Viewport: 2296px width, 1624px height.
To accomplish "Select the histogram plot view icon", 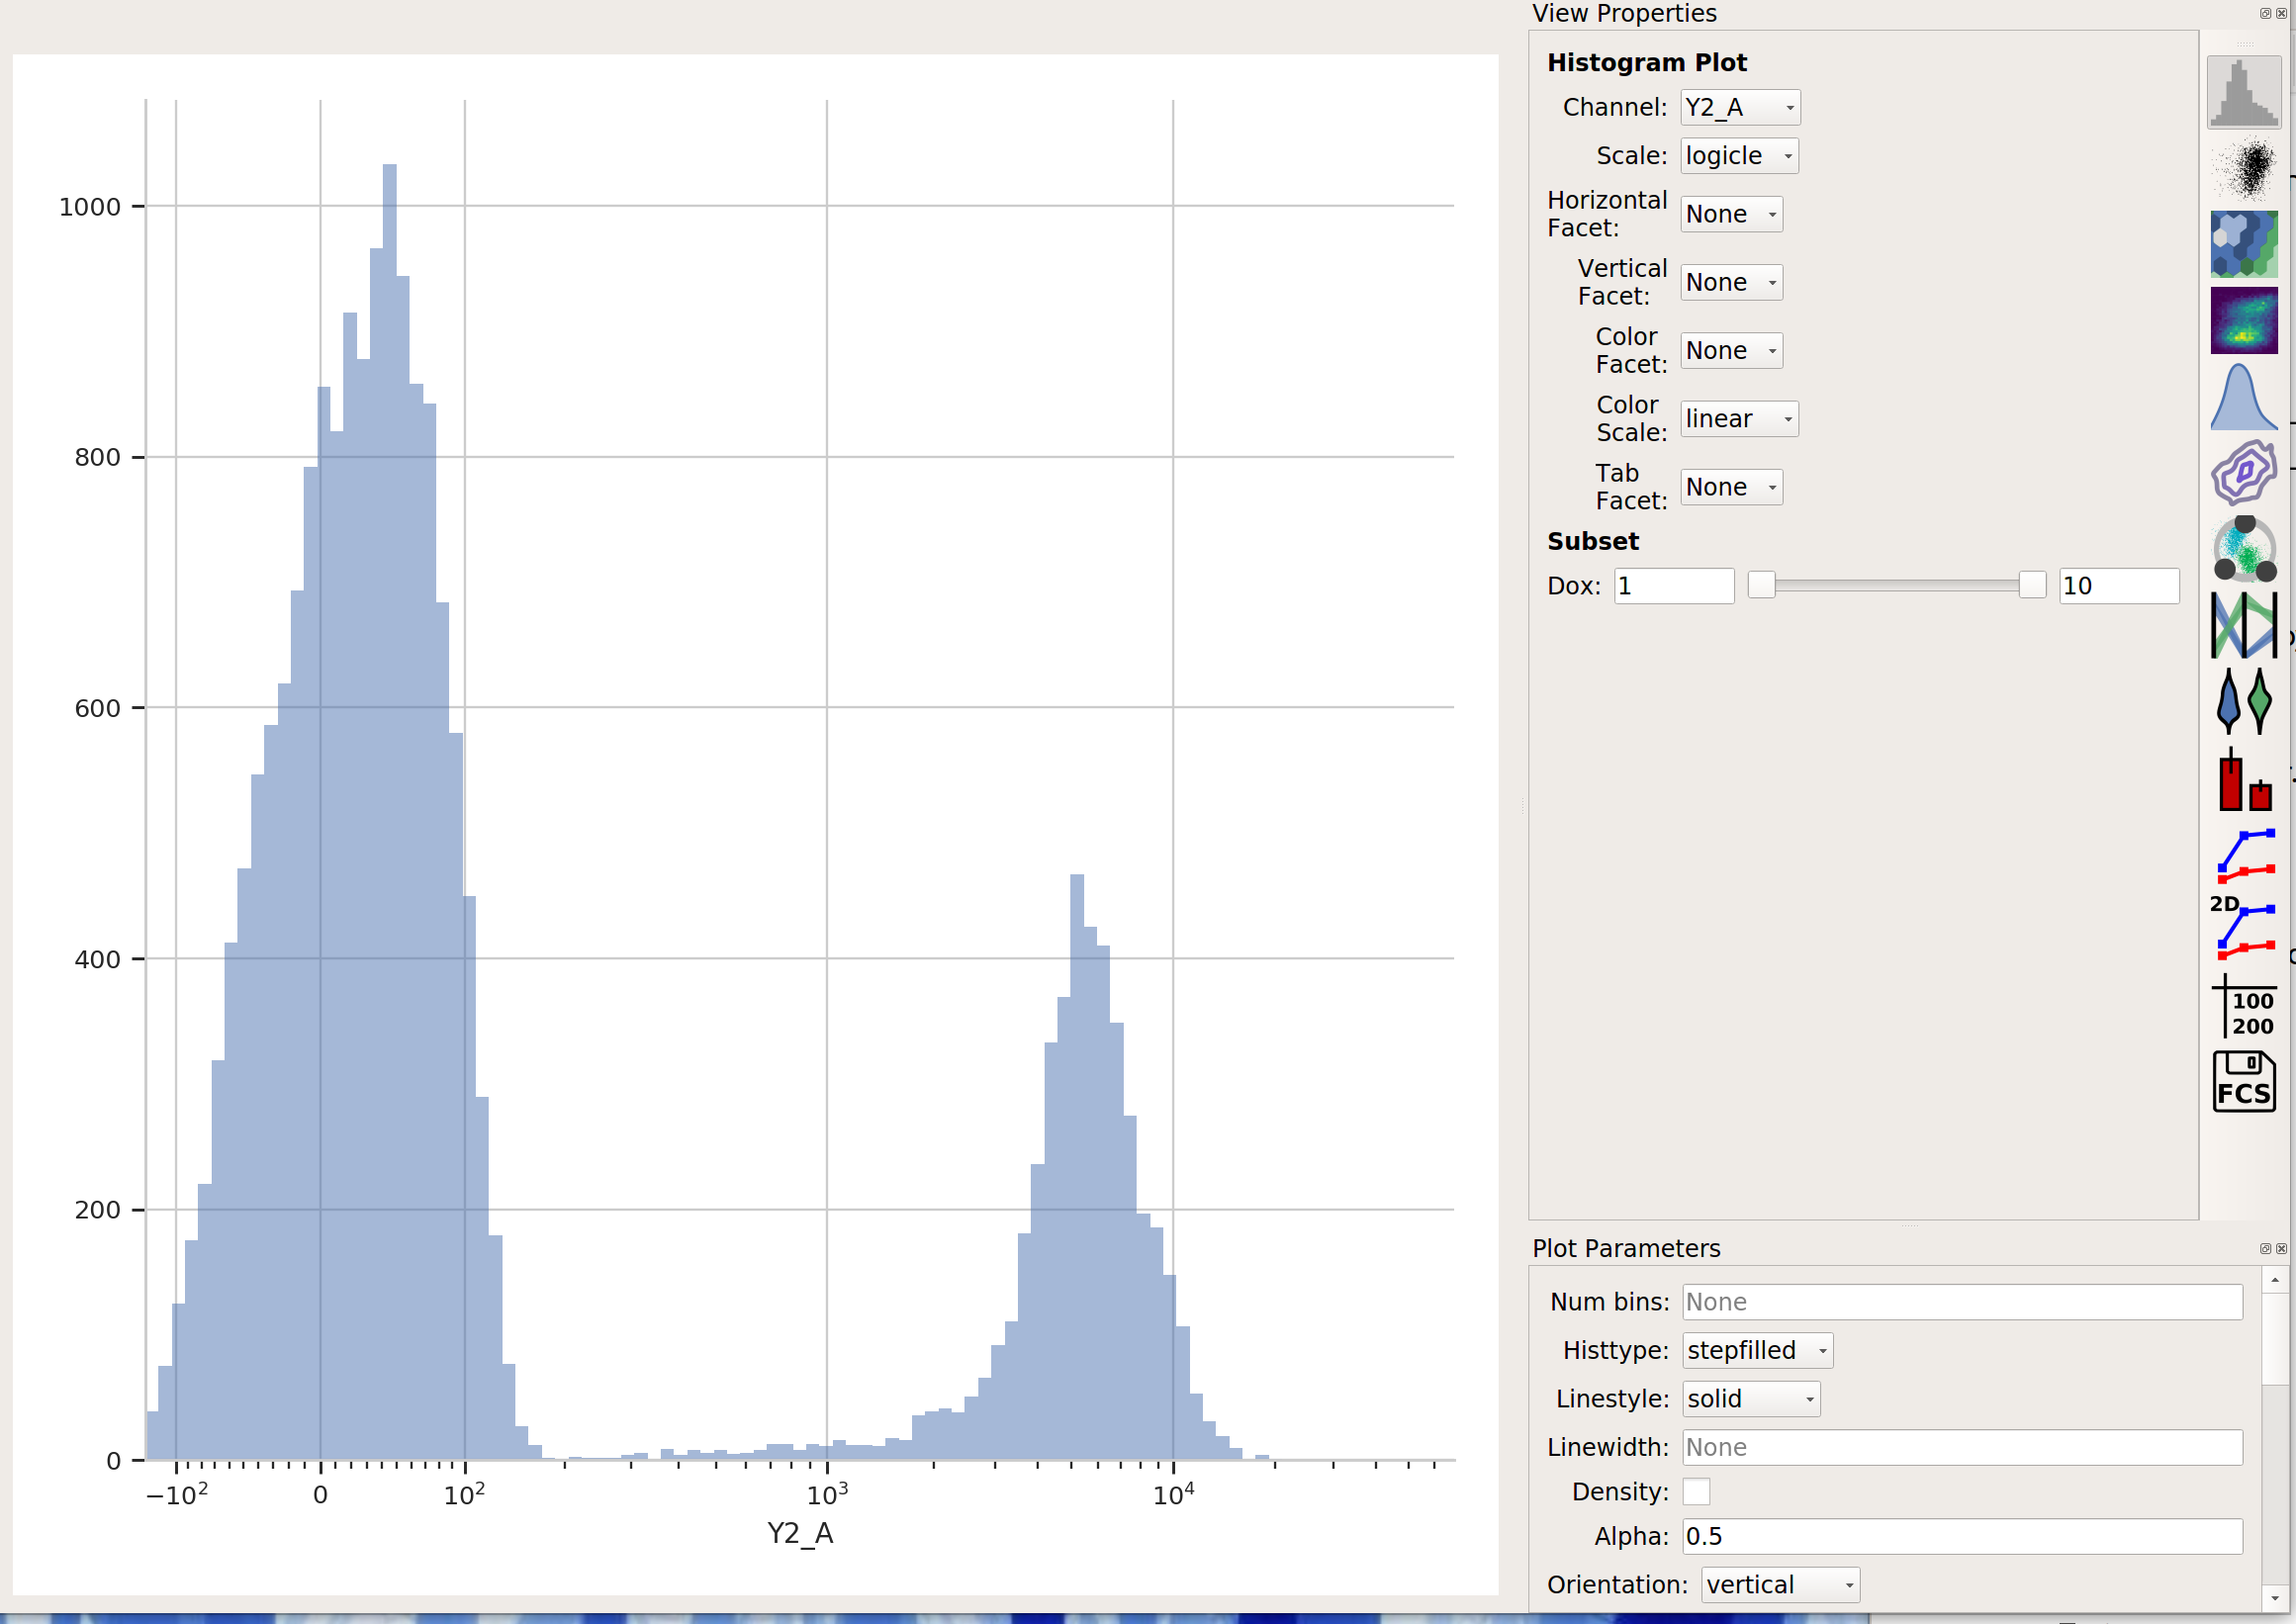I will coord(2244,92).
